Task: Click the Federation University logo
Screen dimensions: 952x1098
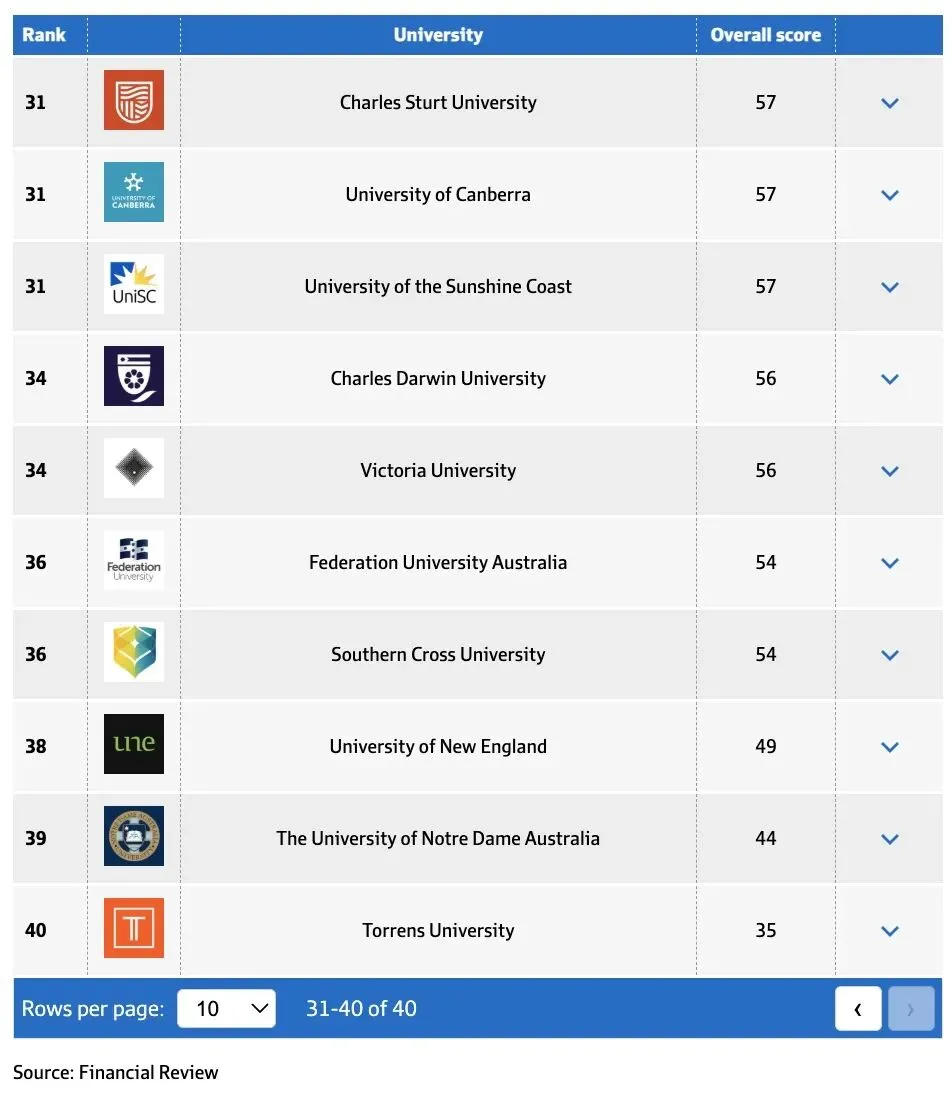Action: 134,560
